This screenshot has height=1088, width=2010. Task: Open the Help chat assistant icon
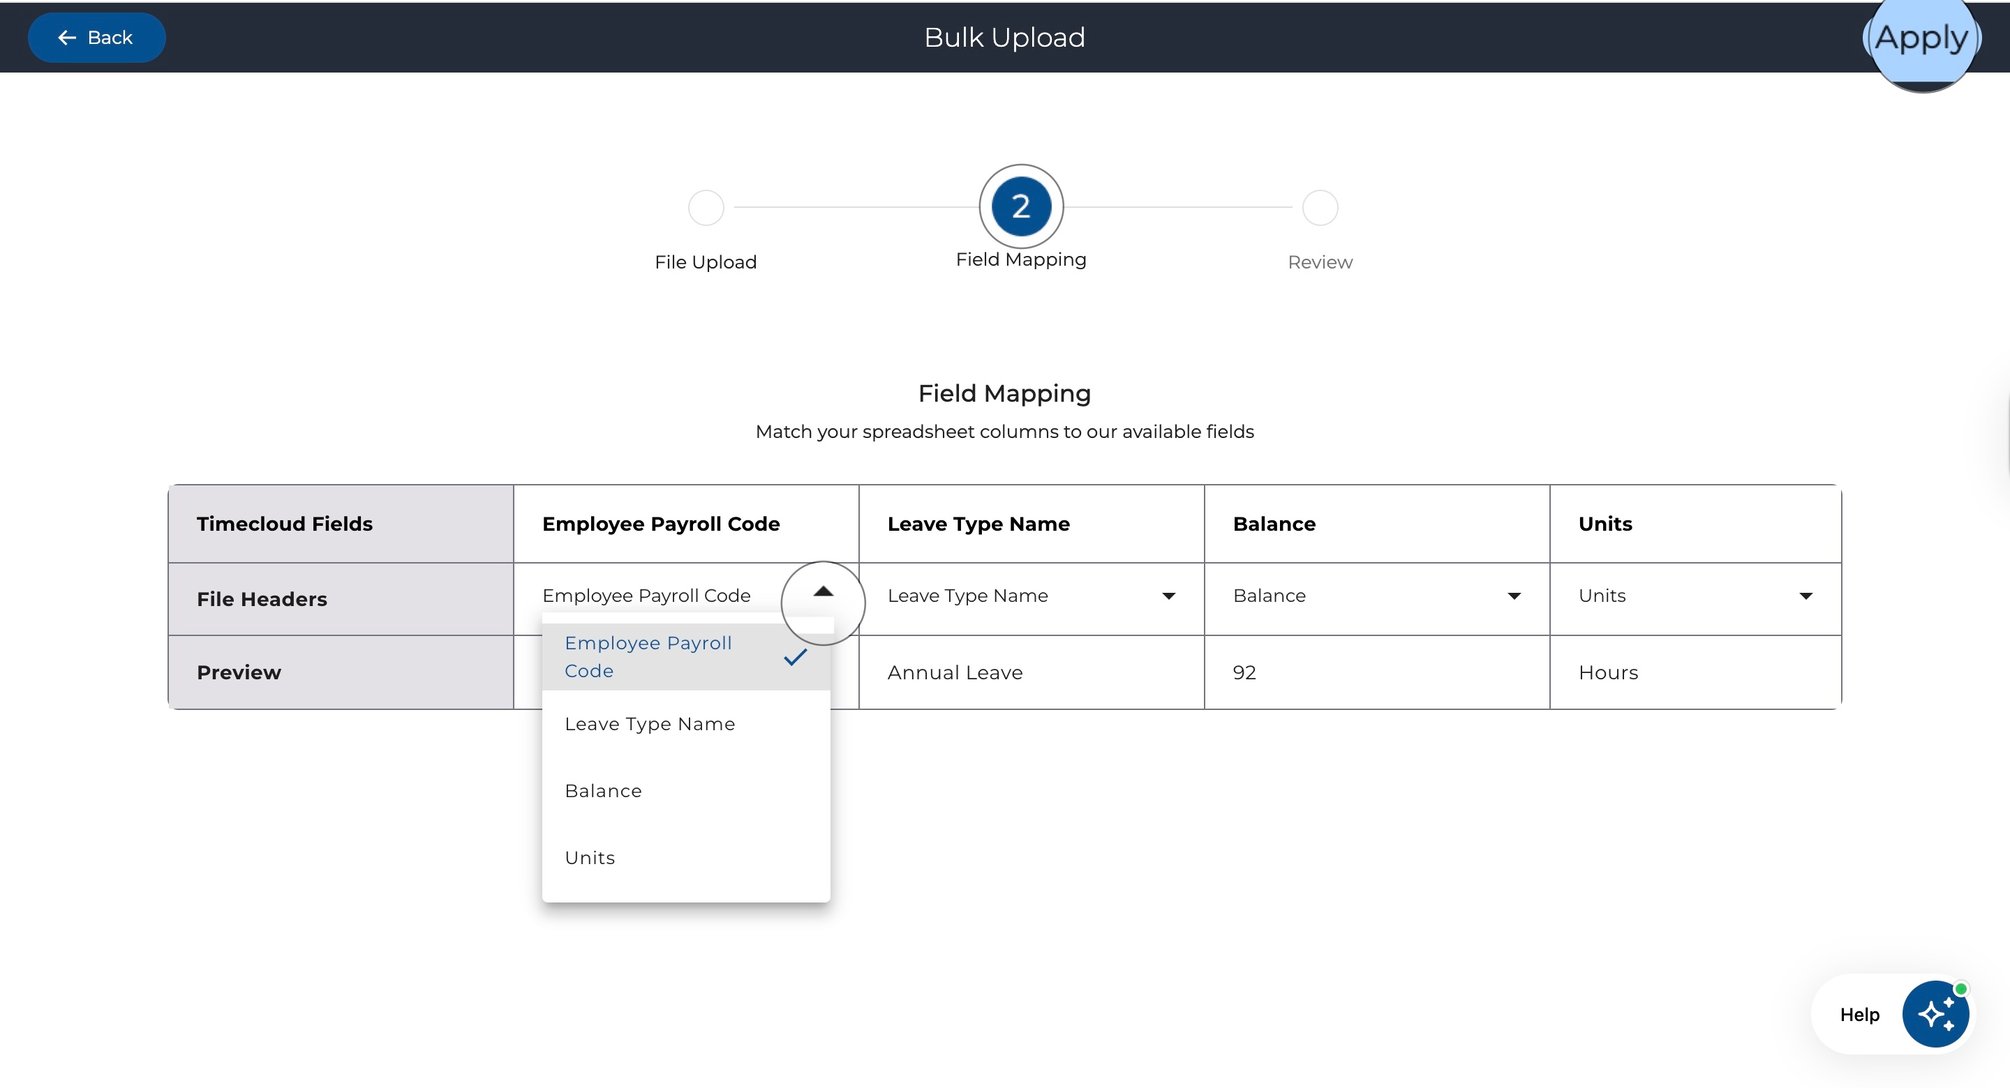1935,1014
